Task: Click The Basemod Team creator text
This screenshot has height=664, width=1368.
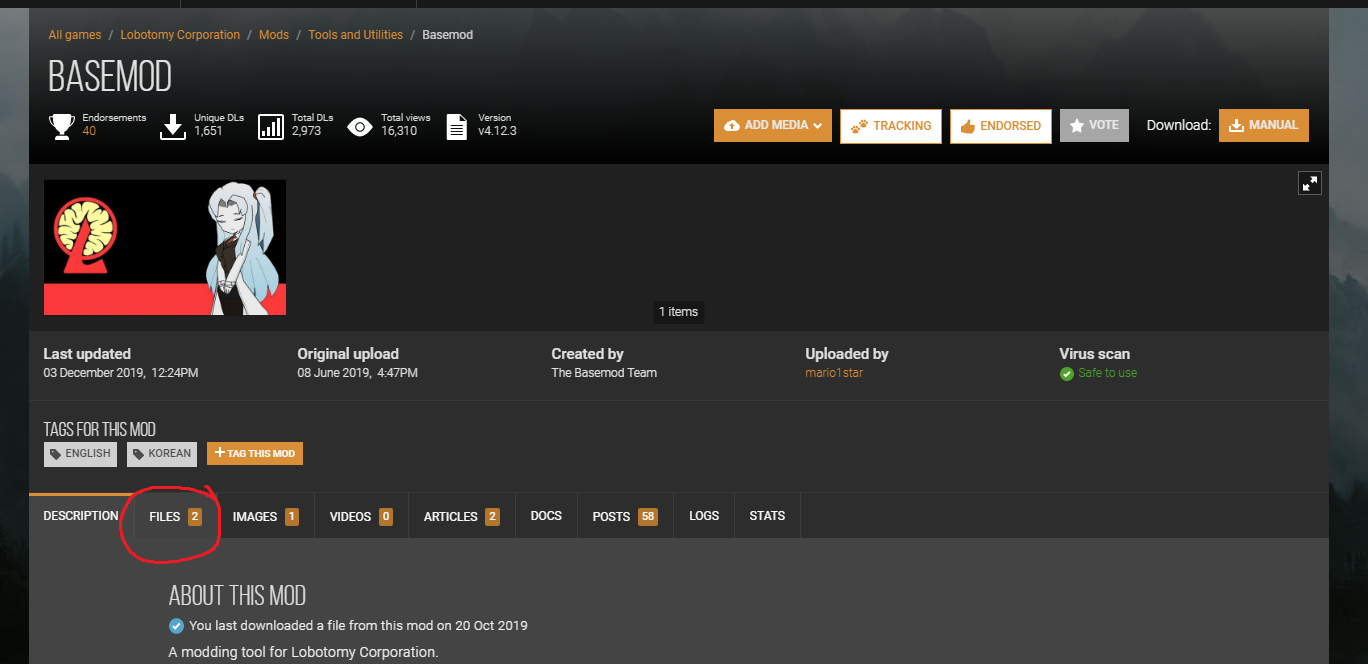Action: [x=604, y=373]
